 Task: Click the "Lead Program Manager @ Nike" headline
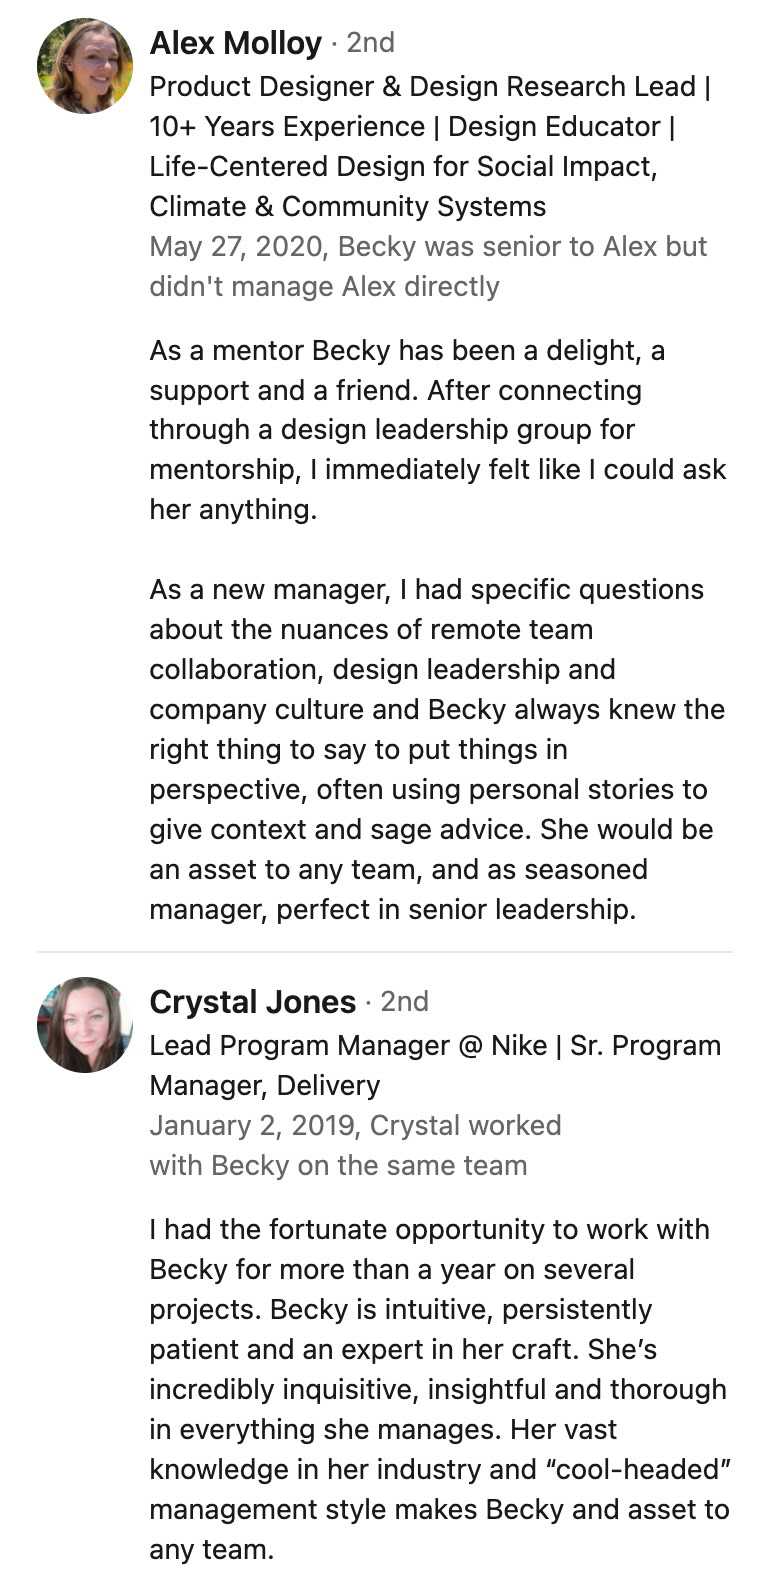pos(347,1046)
